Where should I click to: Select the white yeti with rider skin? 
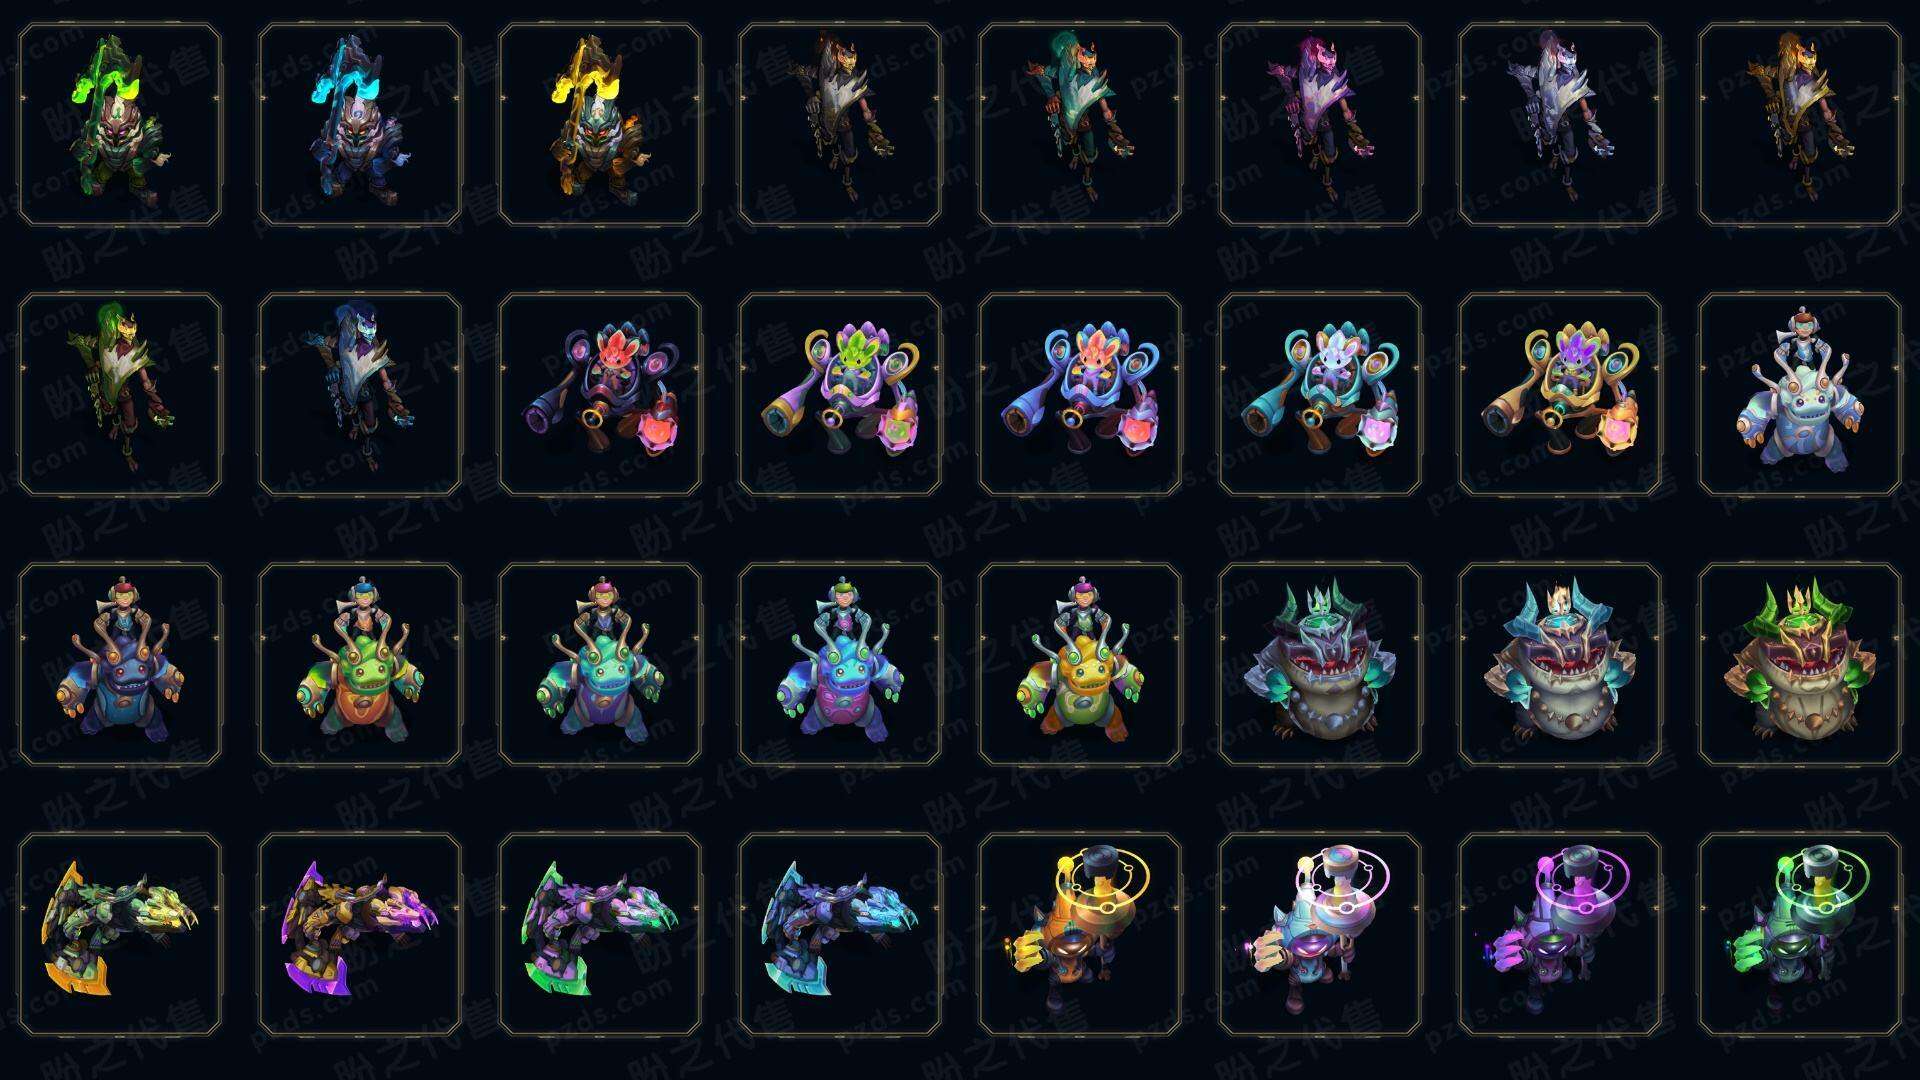click(x=1800, y=394)
